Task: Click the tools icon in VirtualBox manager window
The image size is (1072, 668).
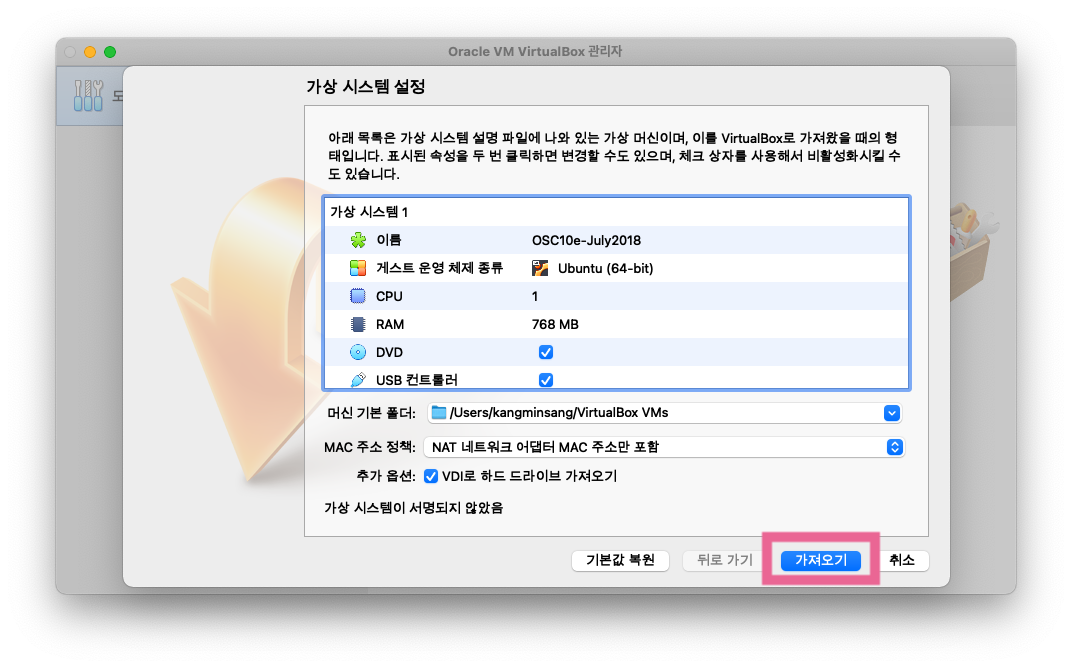Action: click(88, 95)
